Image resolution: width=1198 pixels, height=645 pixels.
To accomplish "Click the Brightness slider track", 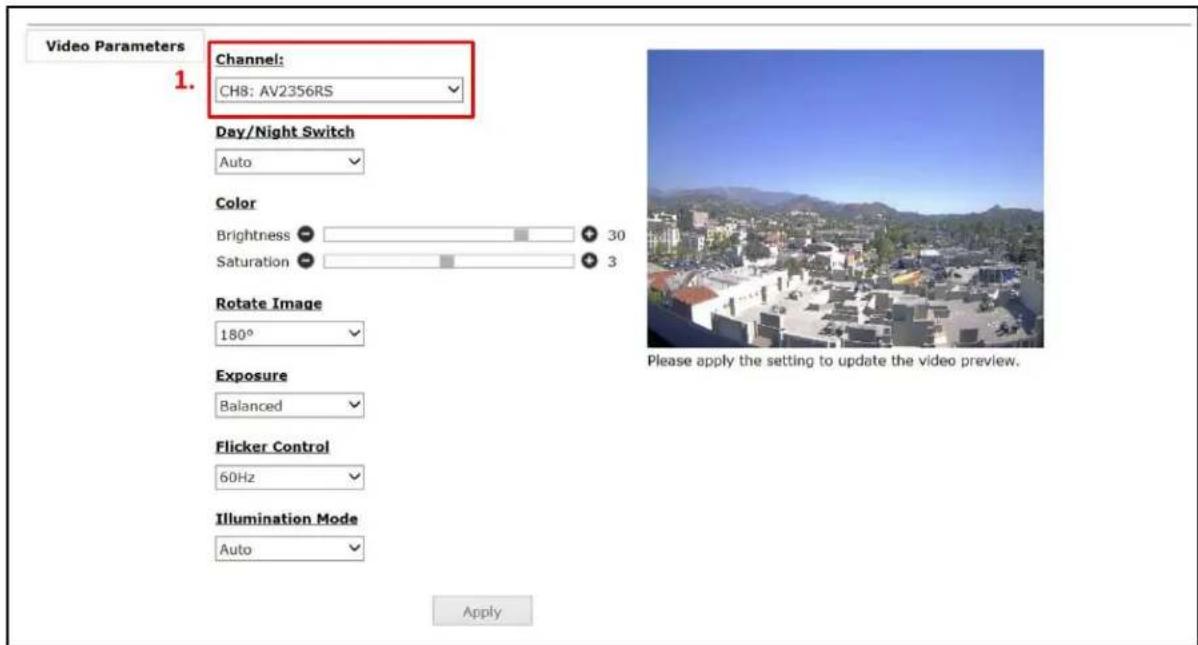I will tap(448, 235).
